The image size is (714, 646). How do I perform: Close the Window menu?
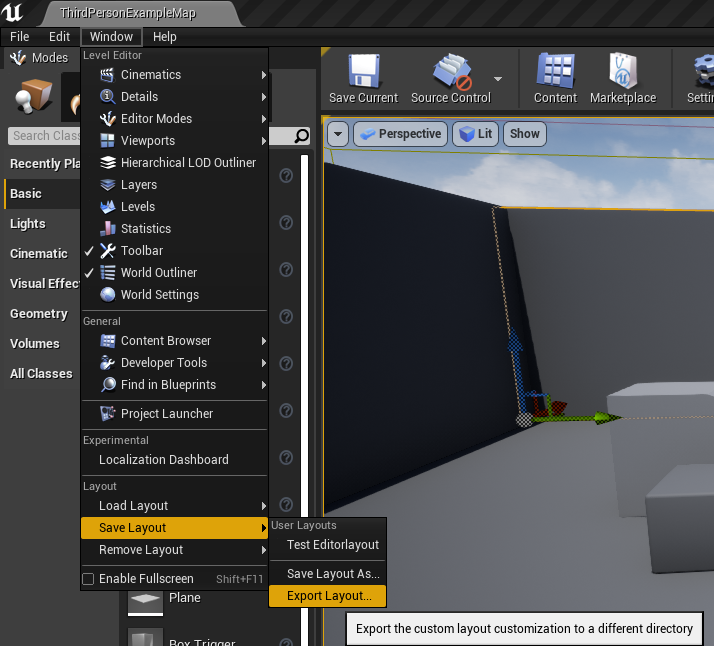pyautogui.click(x=111, y=36)
